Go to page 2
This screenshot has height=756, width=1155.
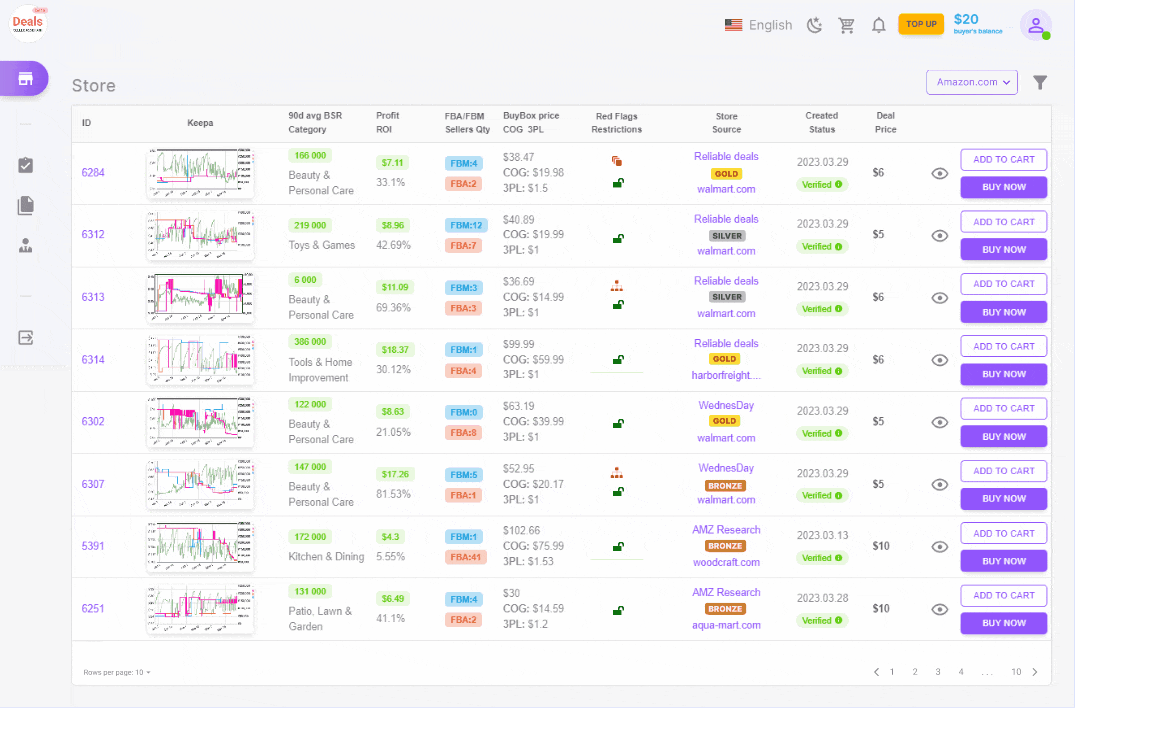click(x=915, y=672)
